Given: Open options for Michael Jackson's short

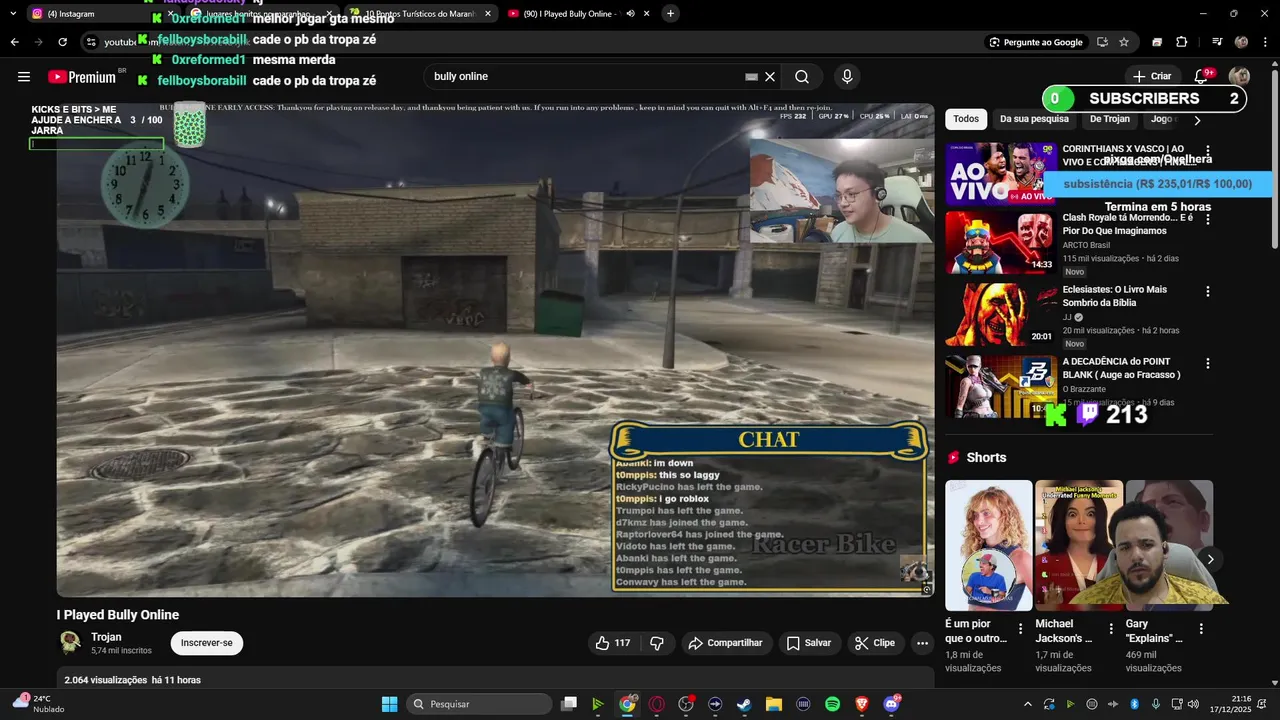Looking at the screenshot, I should 1110,629.
